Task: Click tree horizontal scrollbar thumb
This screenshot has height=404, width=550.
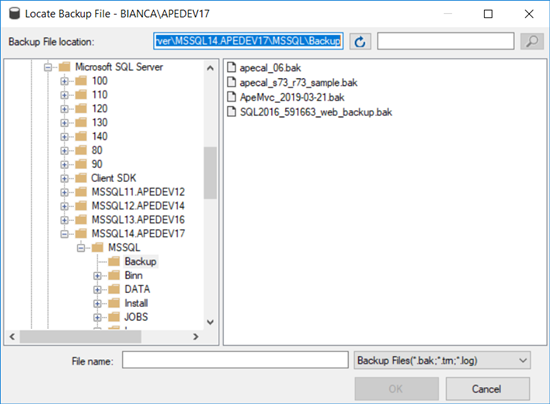Action: [81, 337]
